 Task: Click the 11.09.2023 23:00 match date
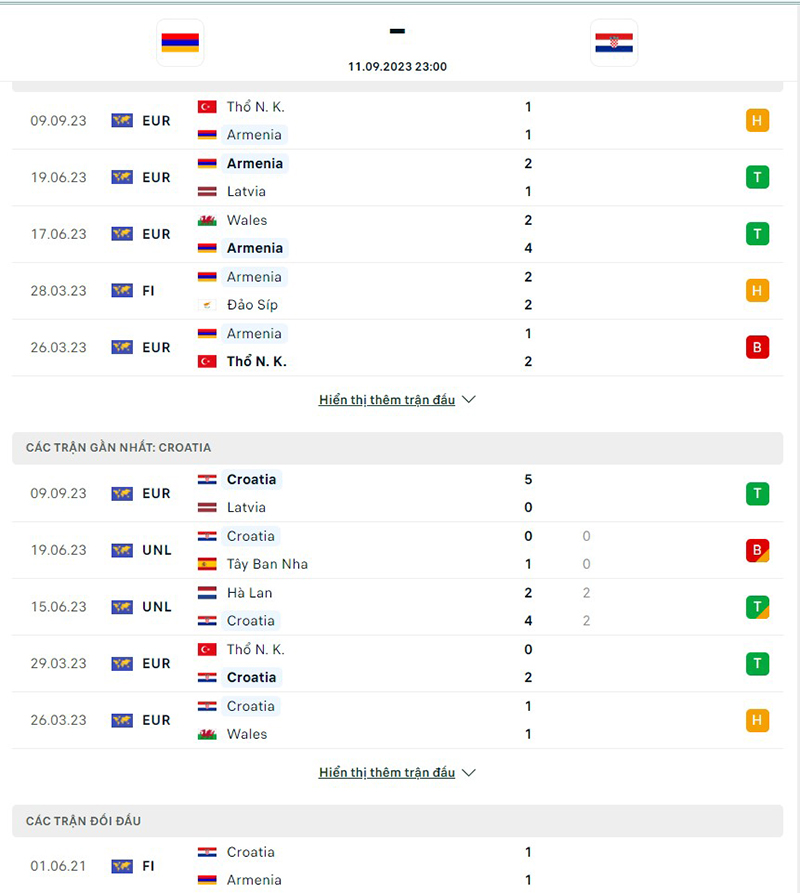click(x=397, y=67)
